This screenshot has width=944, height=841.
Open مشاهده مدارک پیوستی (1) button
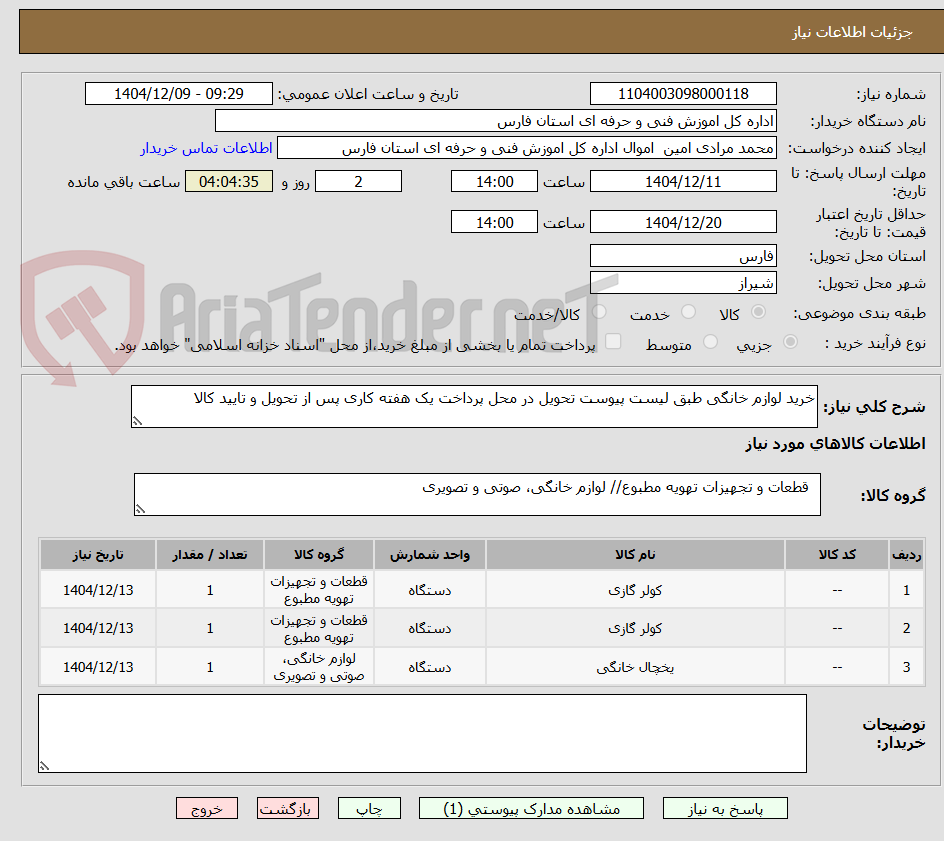531,808
